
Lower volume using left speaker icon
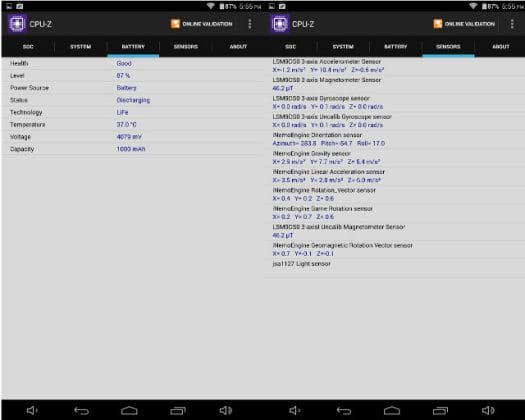[x=32, y=410]
